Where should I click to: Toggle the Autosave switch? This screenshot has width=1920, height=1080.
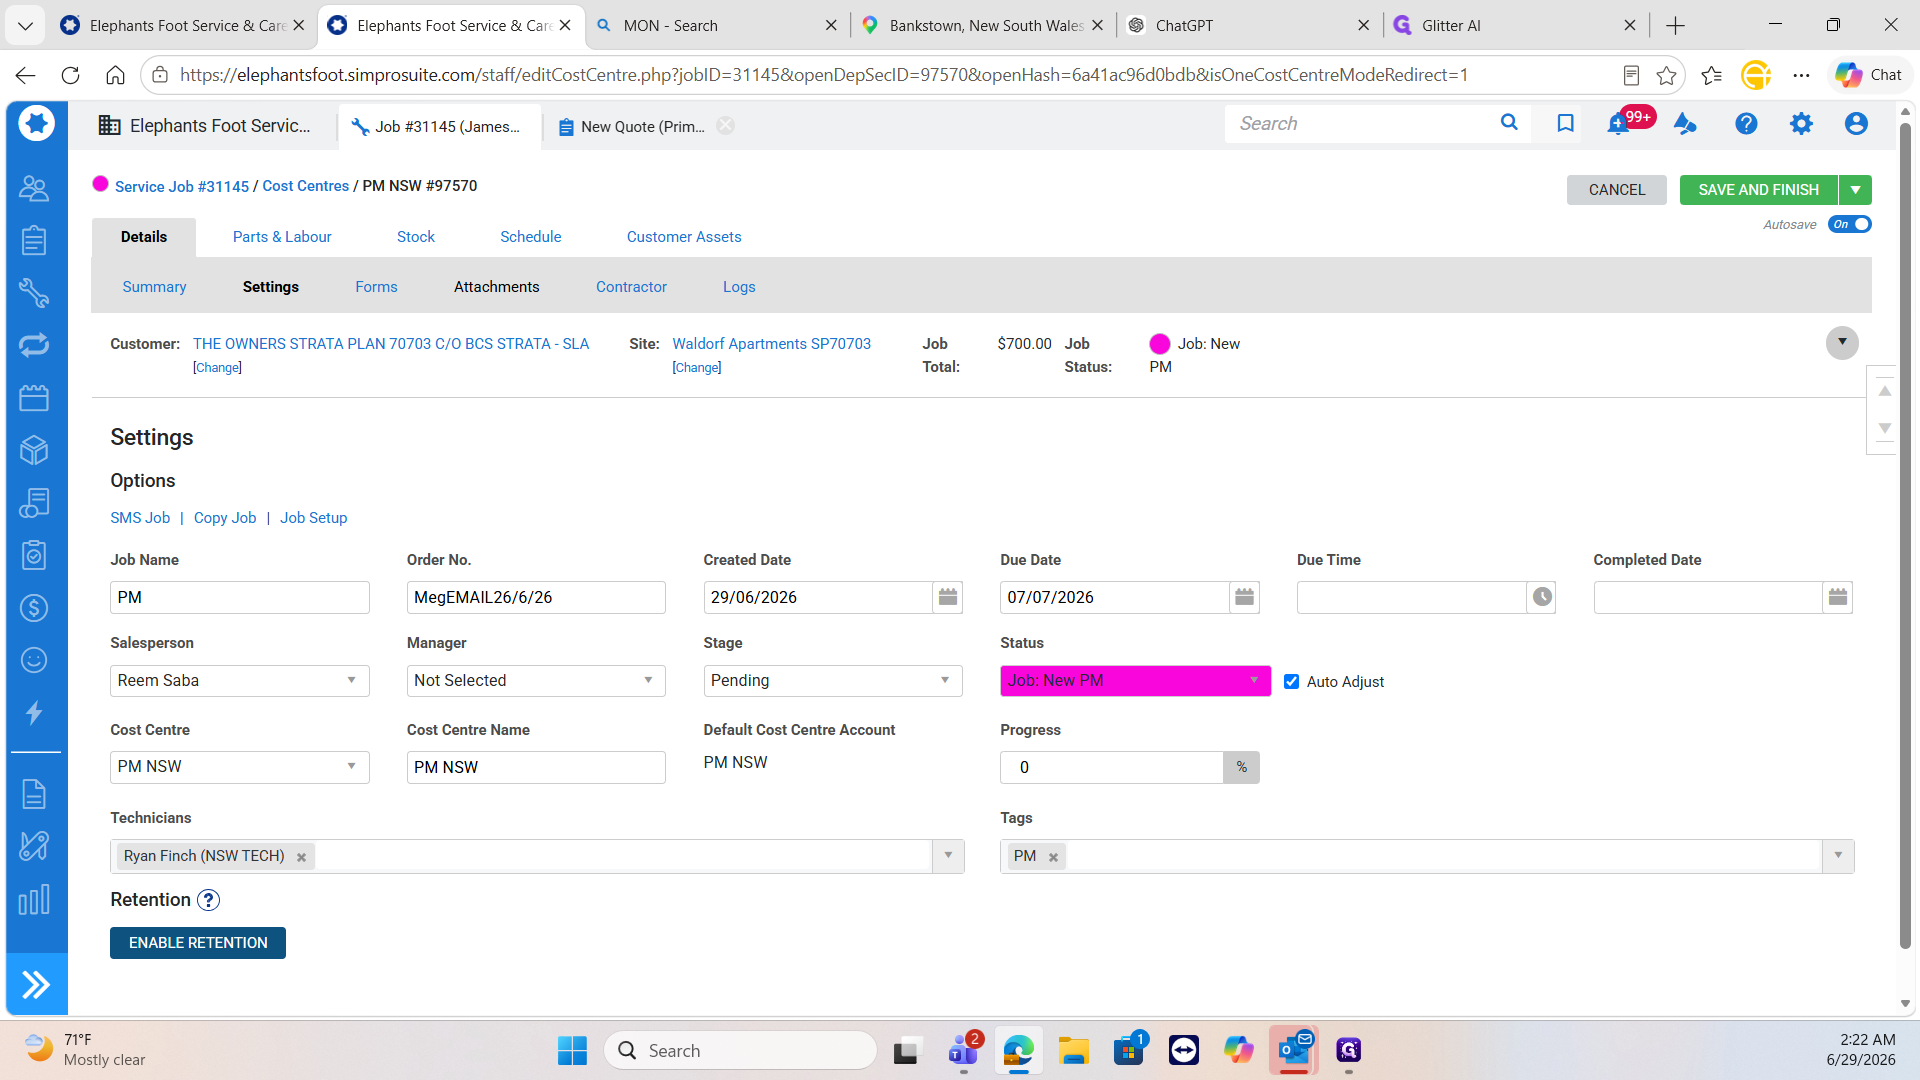[1849, 225]
